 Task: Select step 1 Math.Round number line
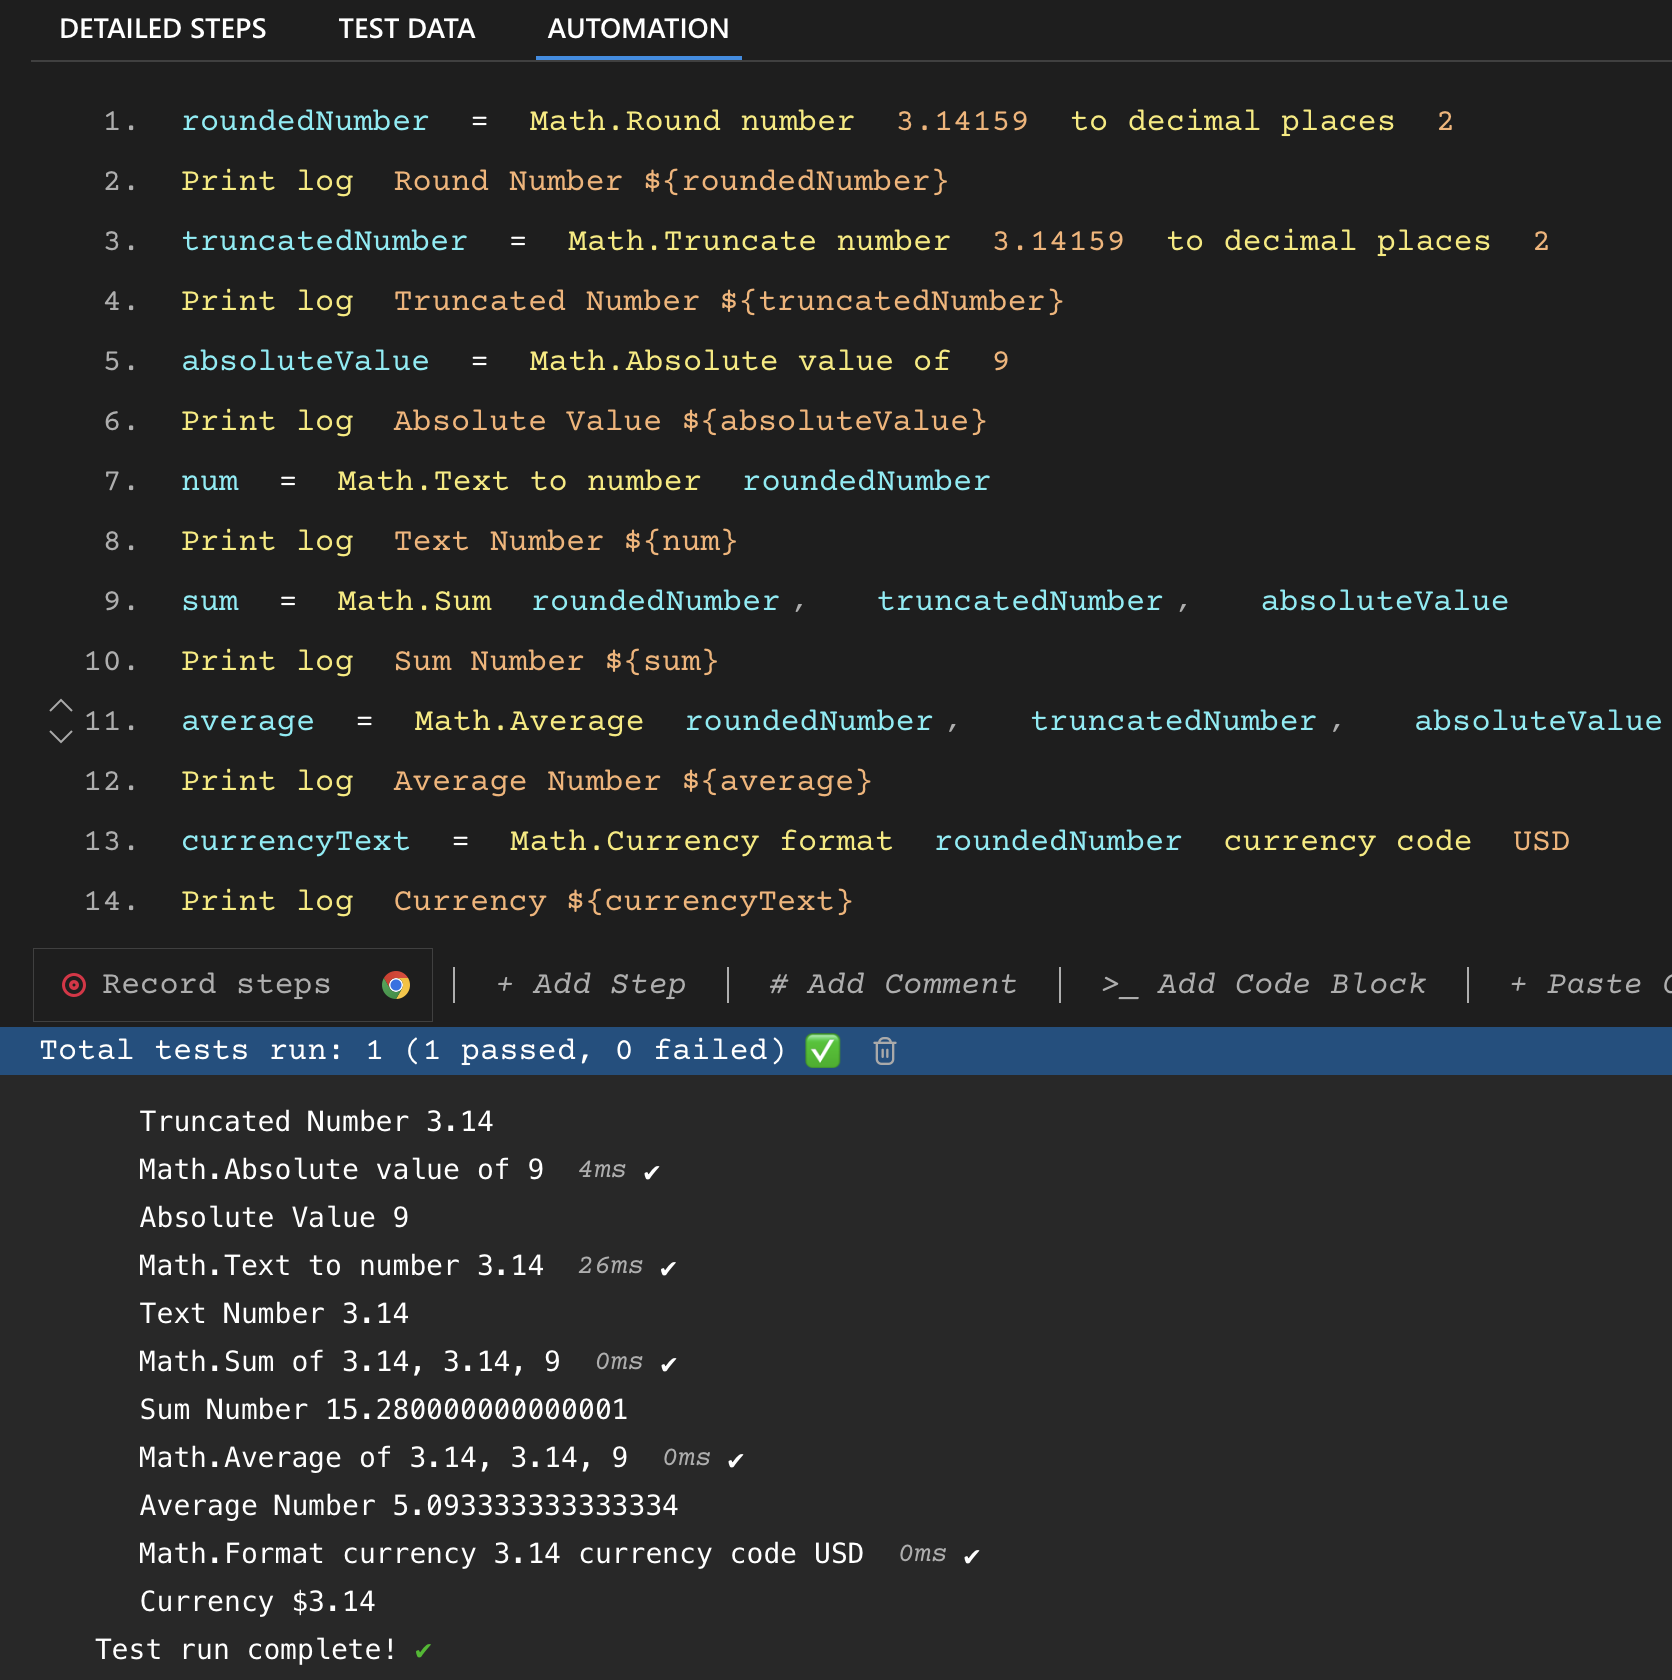[690, 121]
